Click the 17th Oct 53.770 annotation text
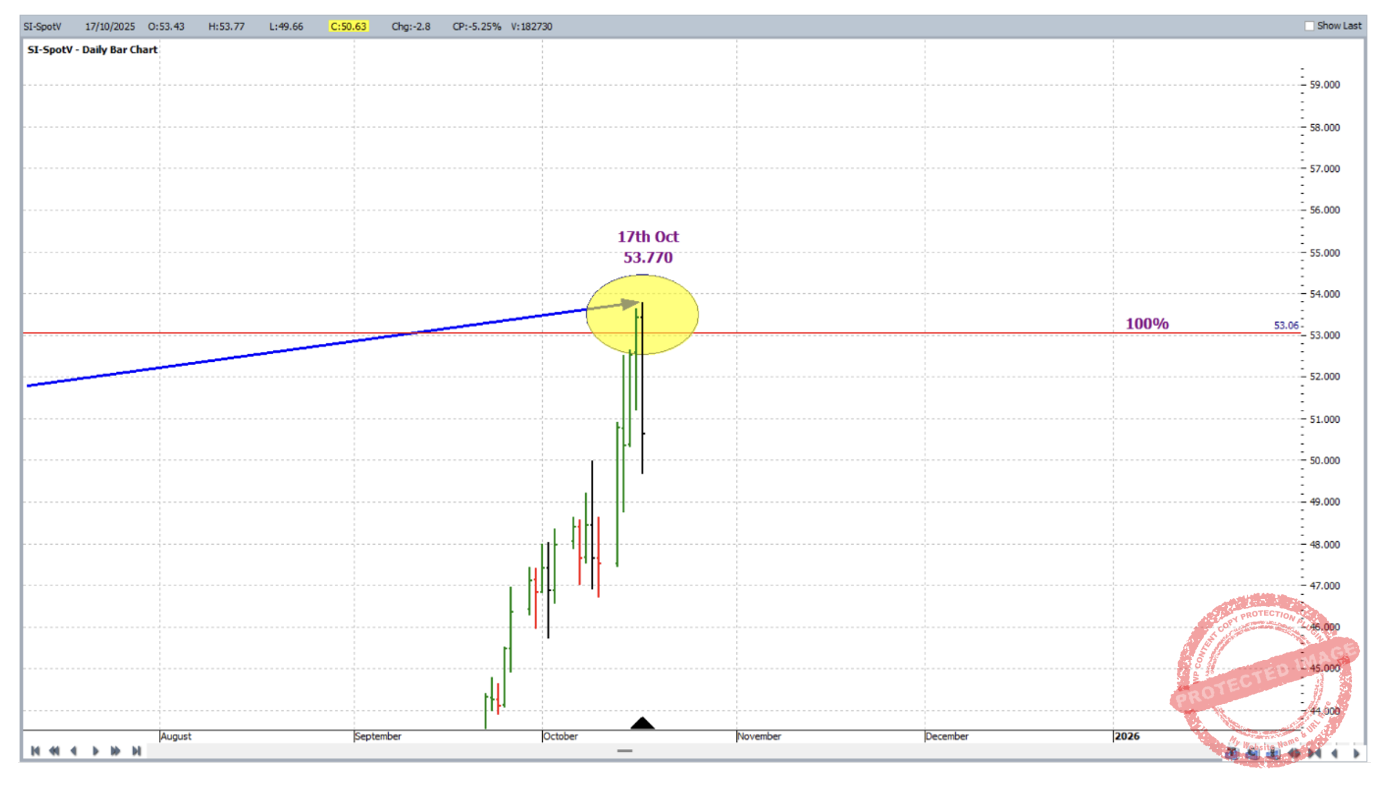Viewport: 1394px width, 786px height. [x=647, y=247]
